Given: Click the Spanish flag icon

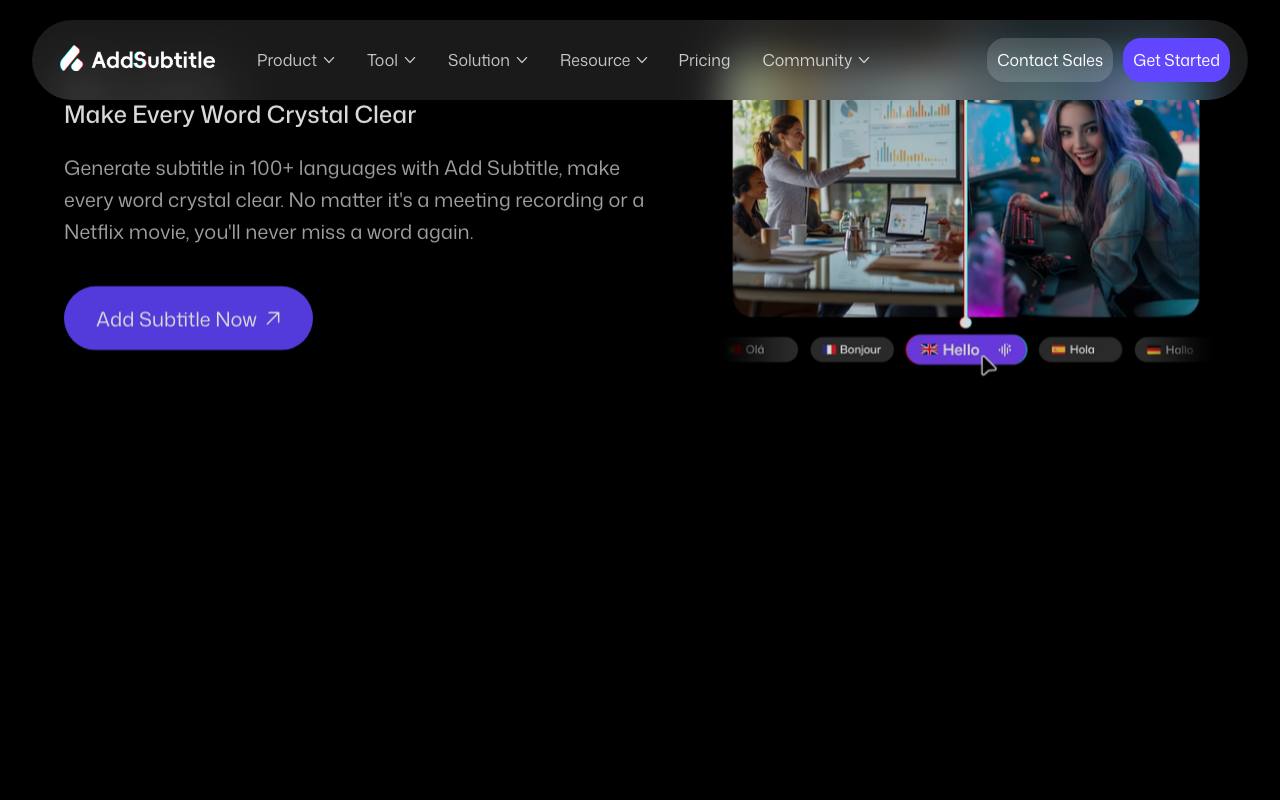Looking at the screenshot, I should (1058, 350).
